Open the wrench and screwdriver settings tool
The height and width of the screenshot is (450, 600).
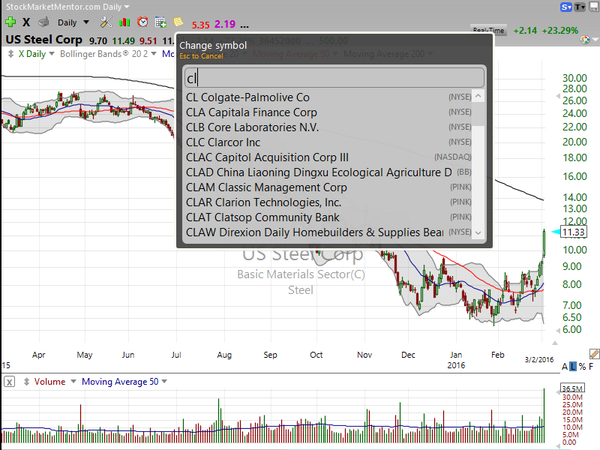point(106,22)
